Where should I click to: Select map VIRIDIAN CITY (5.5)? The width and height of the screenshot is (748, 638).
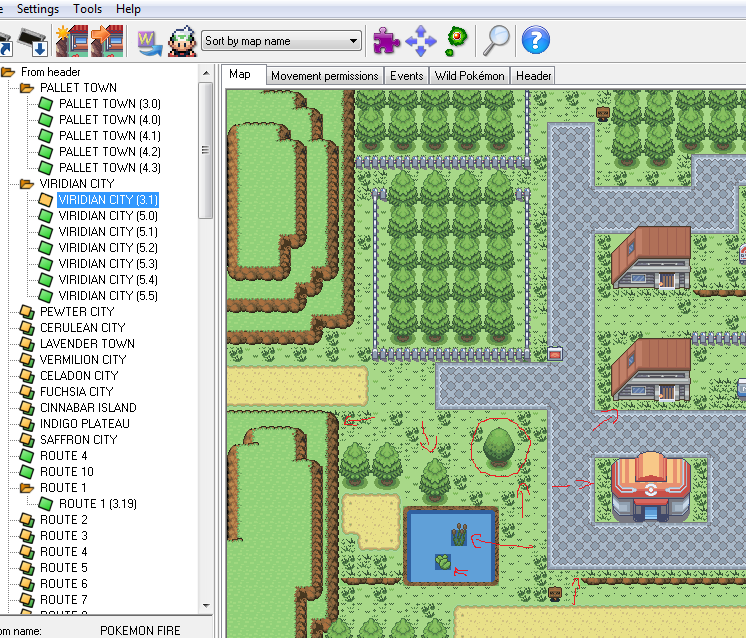[108, 296]
